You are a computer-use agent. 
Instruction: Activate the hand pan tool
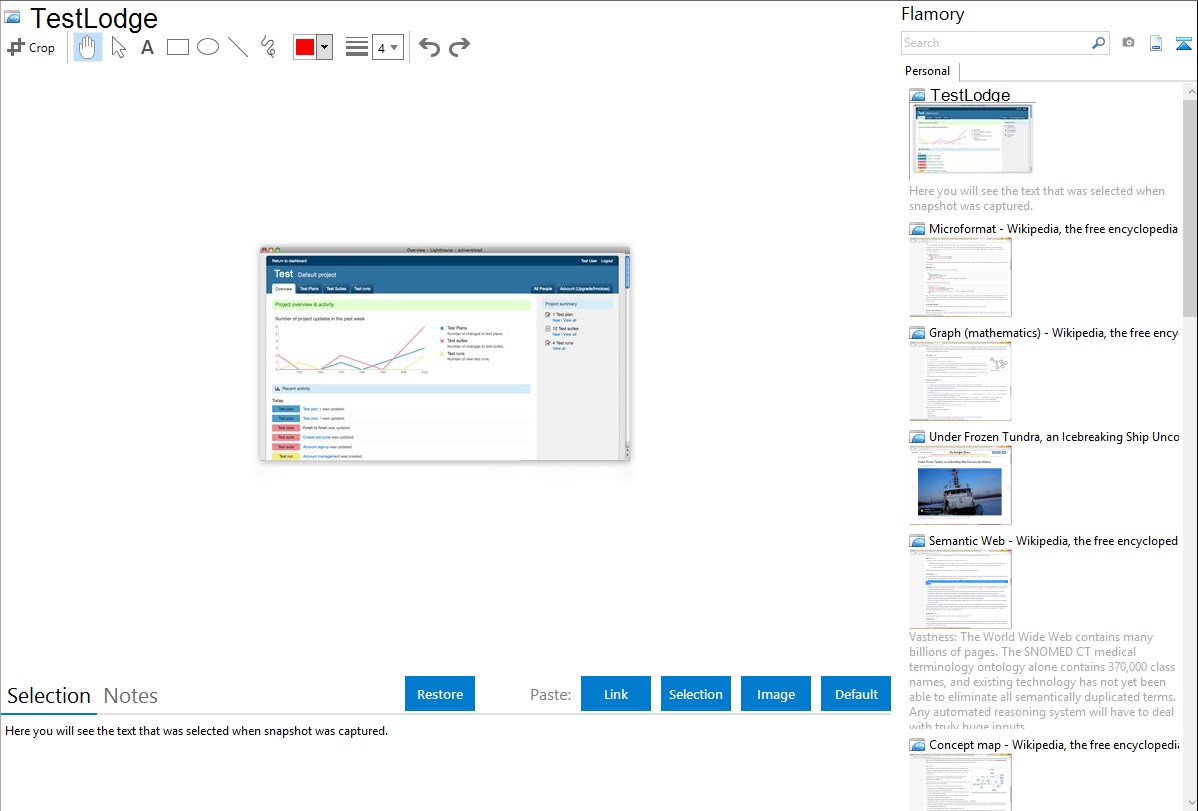(x=88, y=47)
